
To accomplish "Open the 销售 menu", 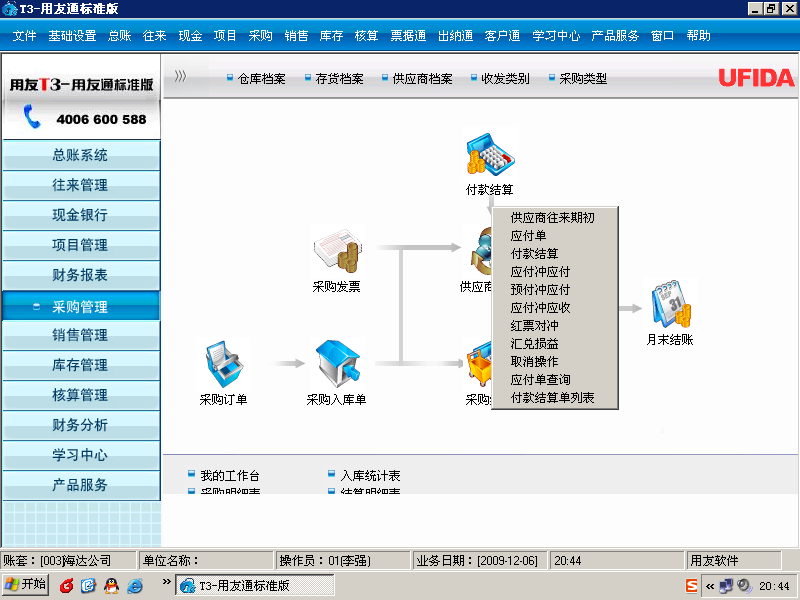I will point(296,36).
